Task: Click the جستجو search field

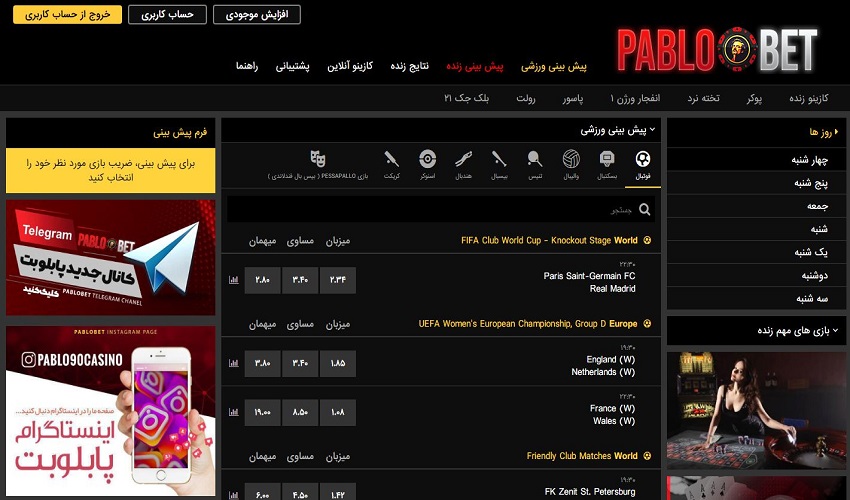Action: [x=441, y=209]
